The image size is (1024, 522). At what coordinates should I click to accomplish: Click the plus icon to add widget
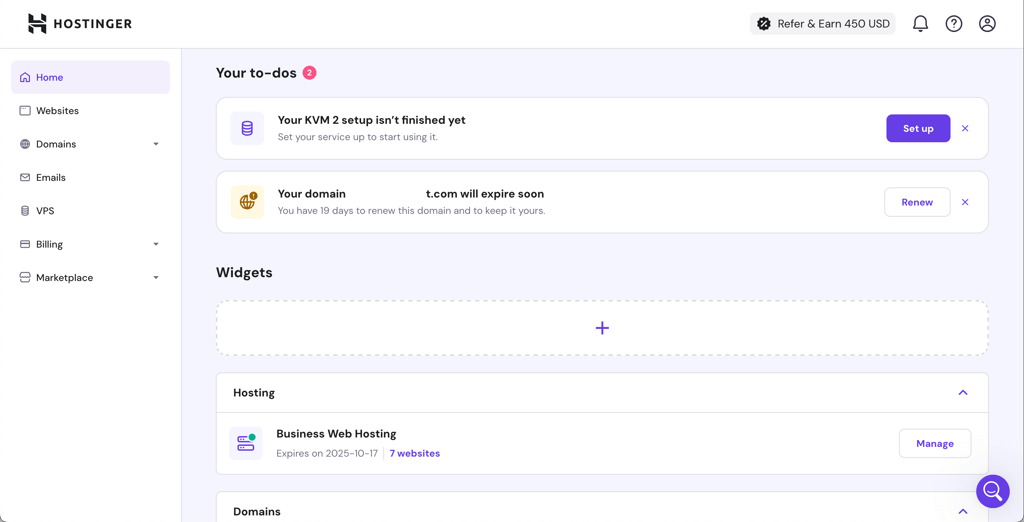coord(602,328)
